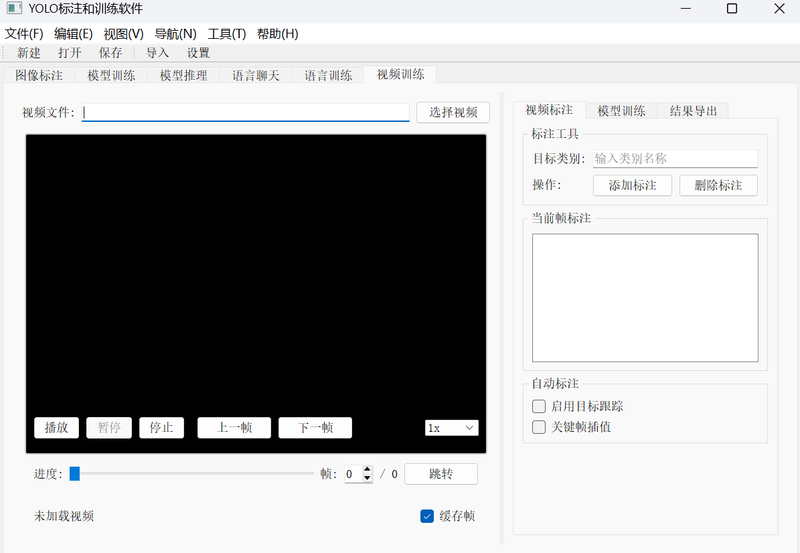Minimize the YOLO software window
800x553 pixels.
[x=686, y=9]
